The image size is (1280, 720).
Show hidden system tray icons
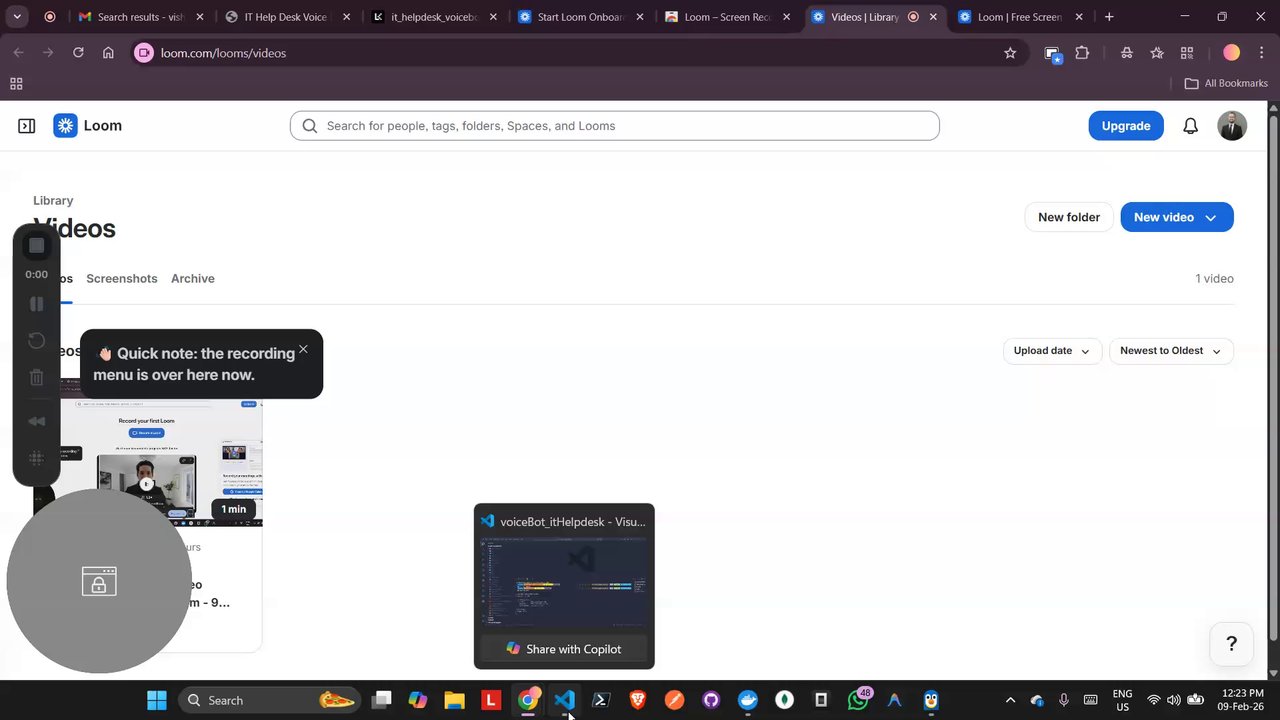tap(1010, 700)
